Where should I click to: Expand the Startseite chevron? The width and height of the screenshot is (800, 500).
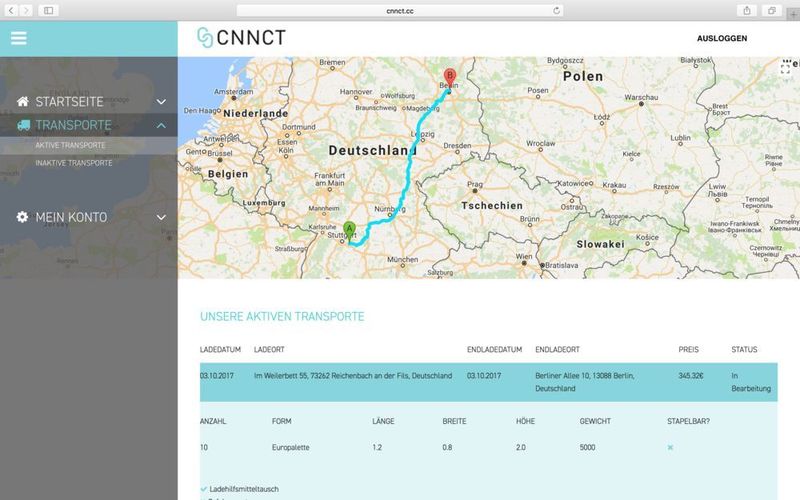pyautogui.click(x=161, y=102)
